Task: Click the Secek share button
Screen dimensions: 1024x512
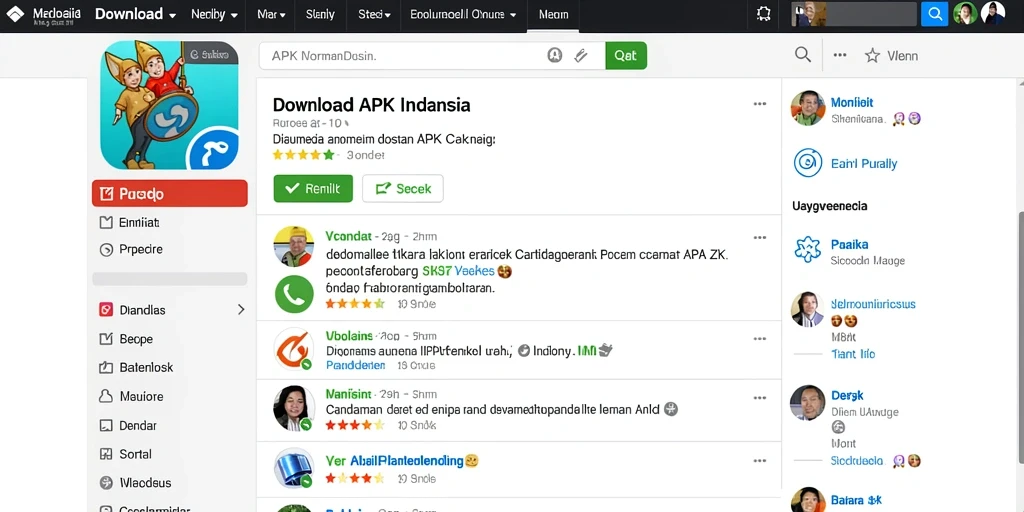Action: point(403,189)
